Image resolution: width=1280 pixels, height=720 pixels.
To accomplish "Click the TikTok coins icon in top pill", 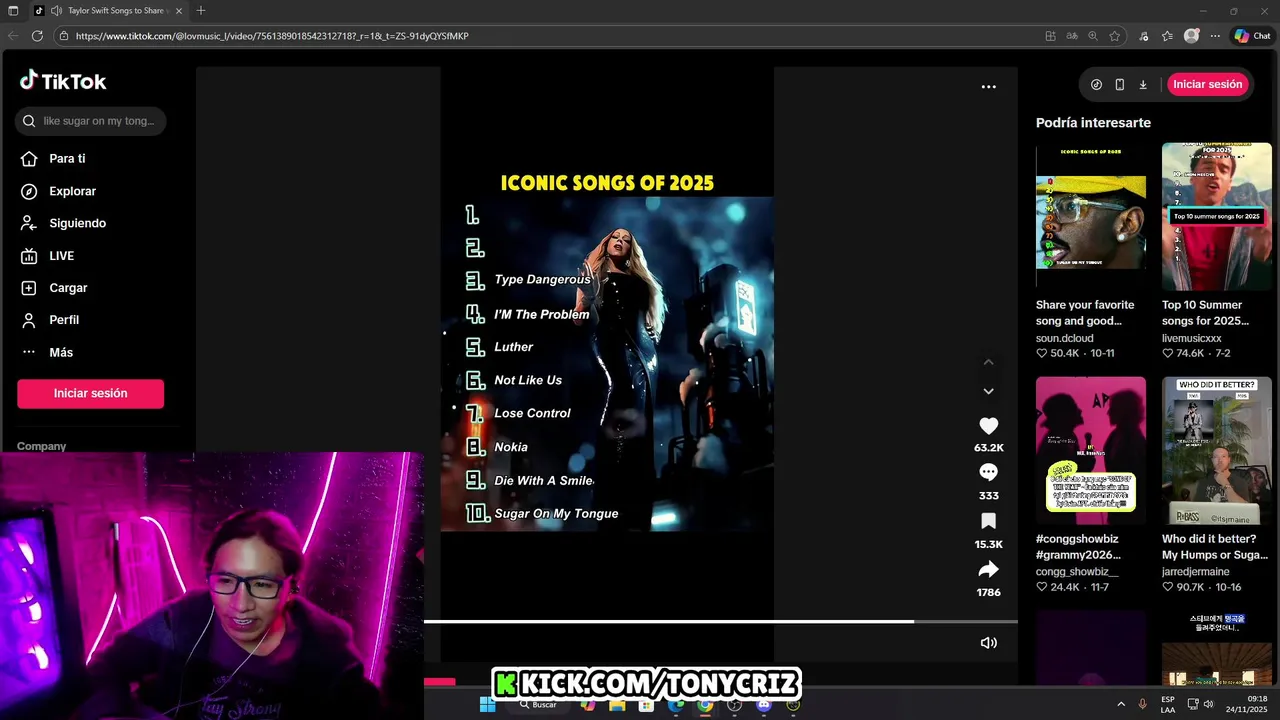I will [x=1096, y=85].
